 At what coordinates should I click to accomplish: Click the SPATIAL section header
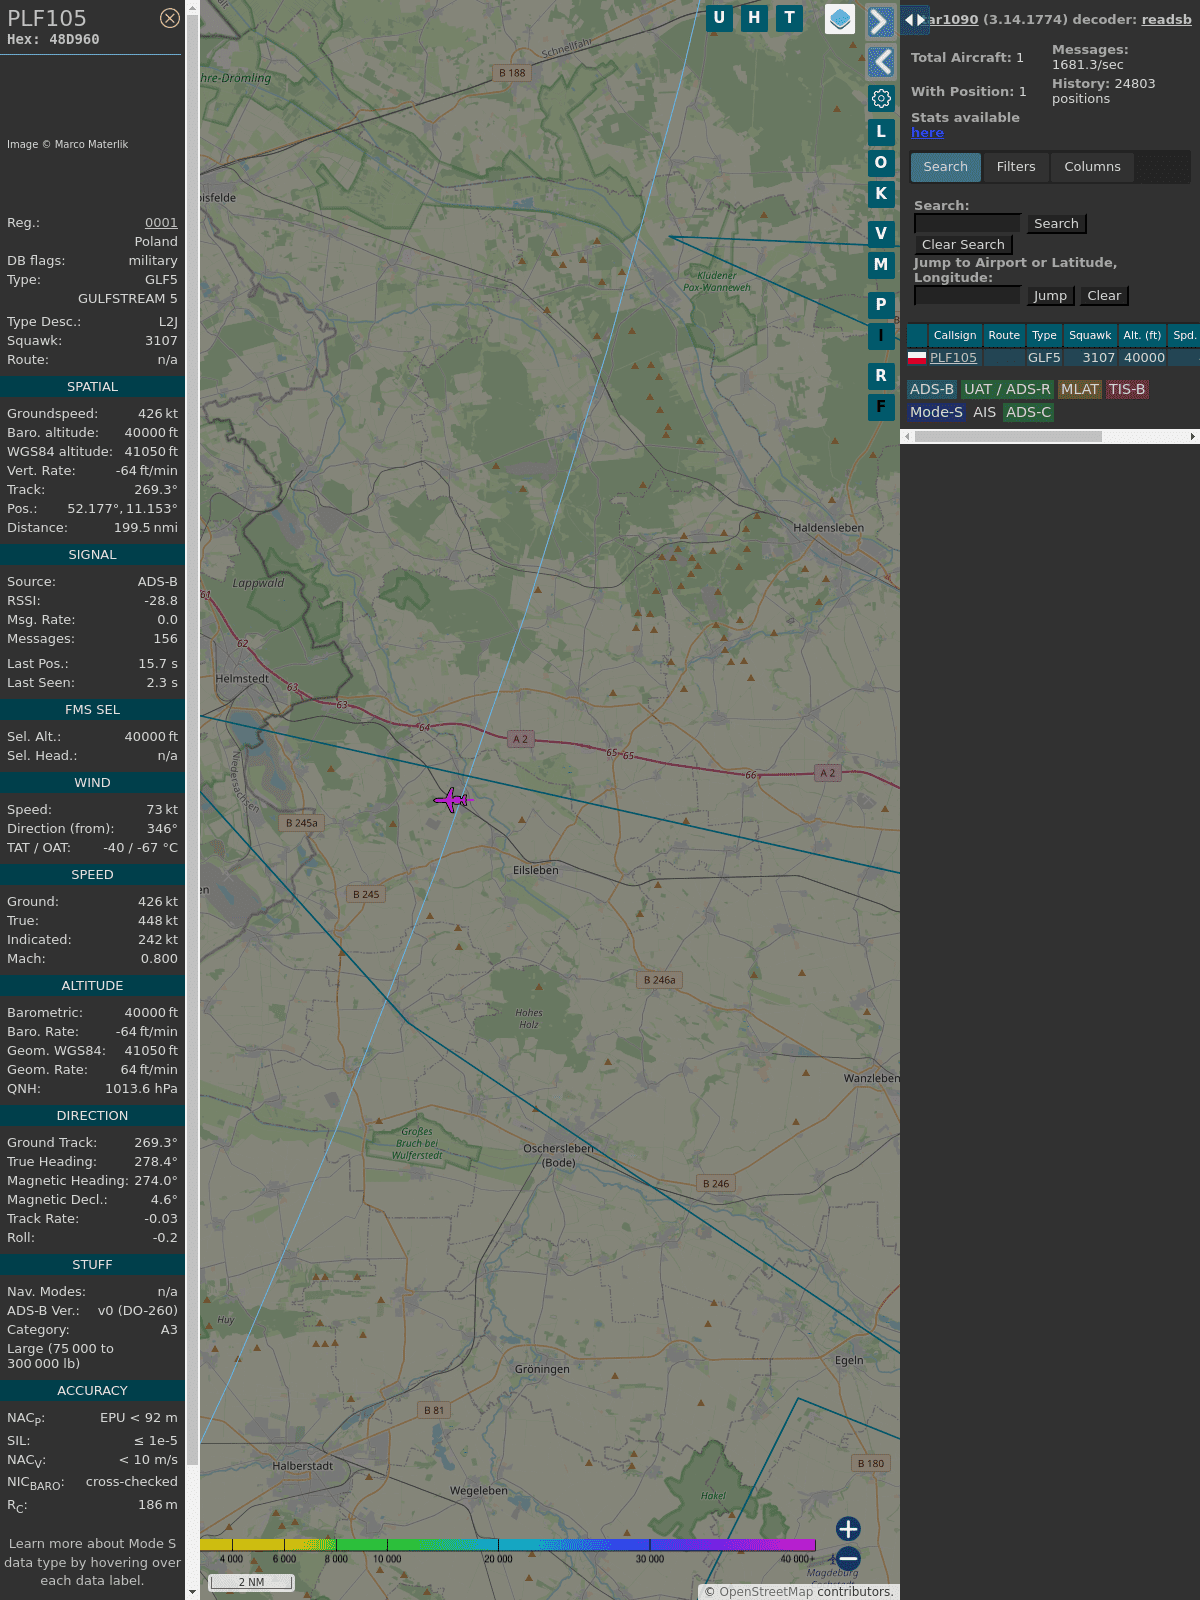point(92,387)
